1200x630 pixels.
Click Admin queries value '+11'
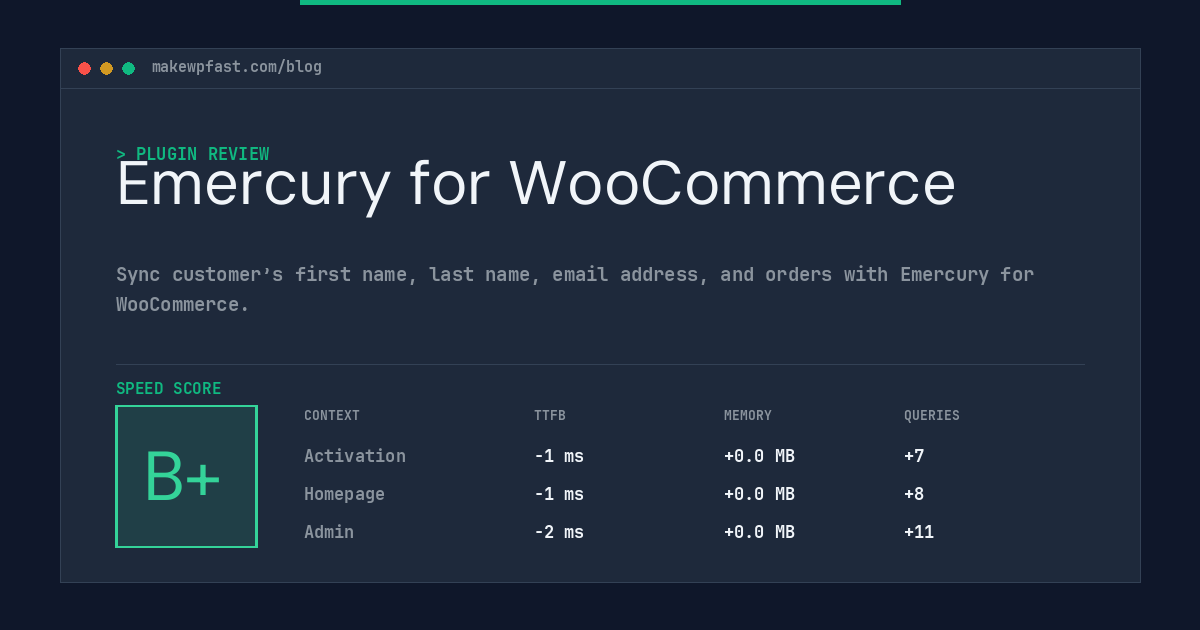click(x=919, y=532)
